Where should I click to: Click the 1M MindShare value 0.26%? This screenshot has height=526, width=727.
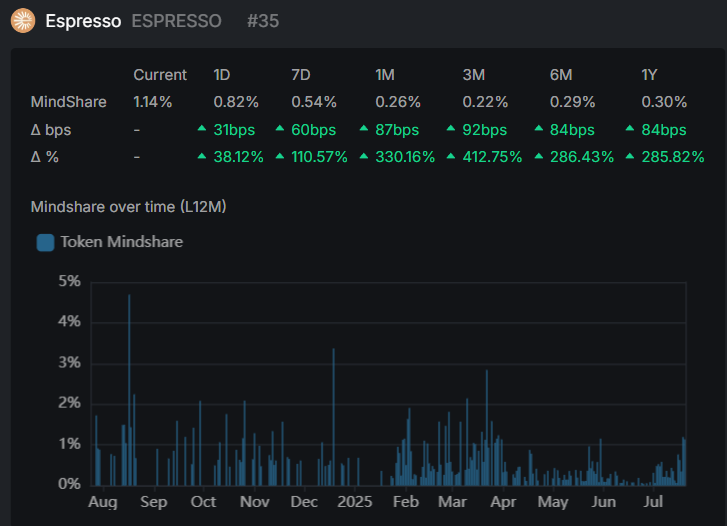click(x=398, y=102)
